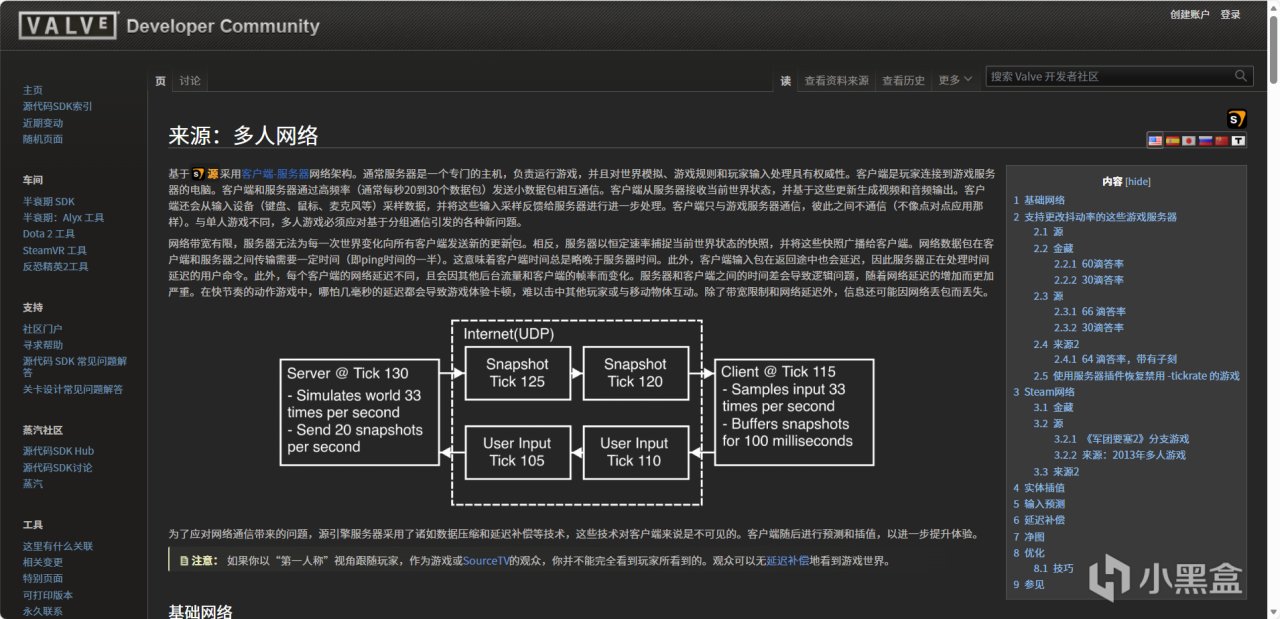Viewport: 1280px width, 619px height.
Task: Open the 查看历史 tab
Action: (x=904, y=80)
